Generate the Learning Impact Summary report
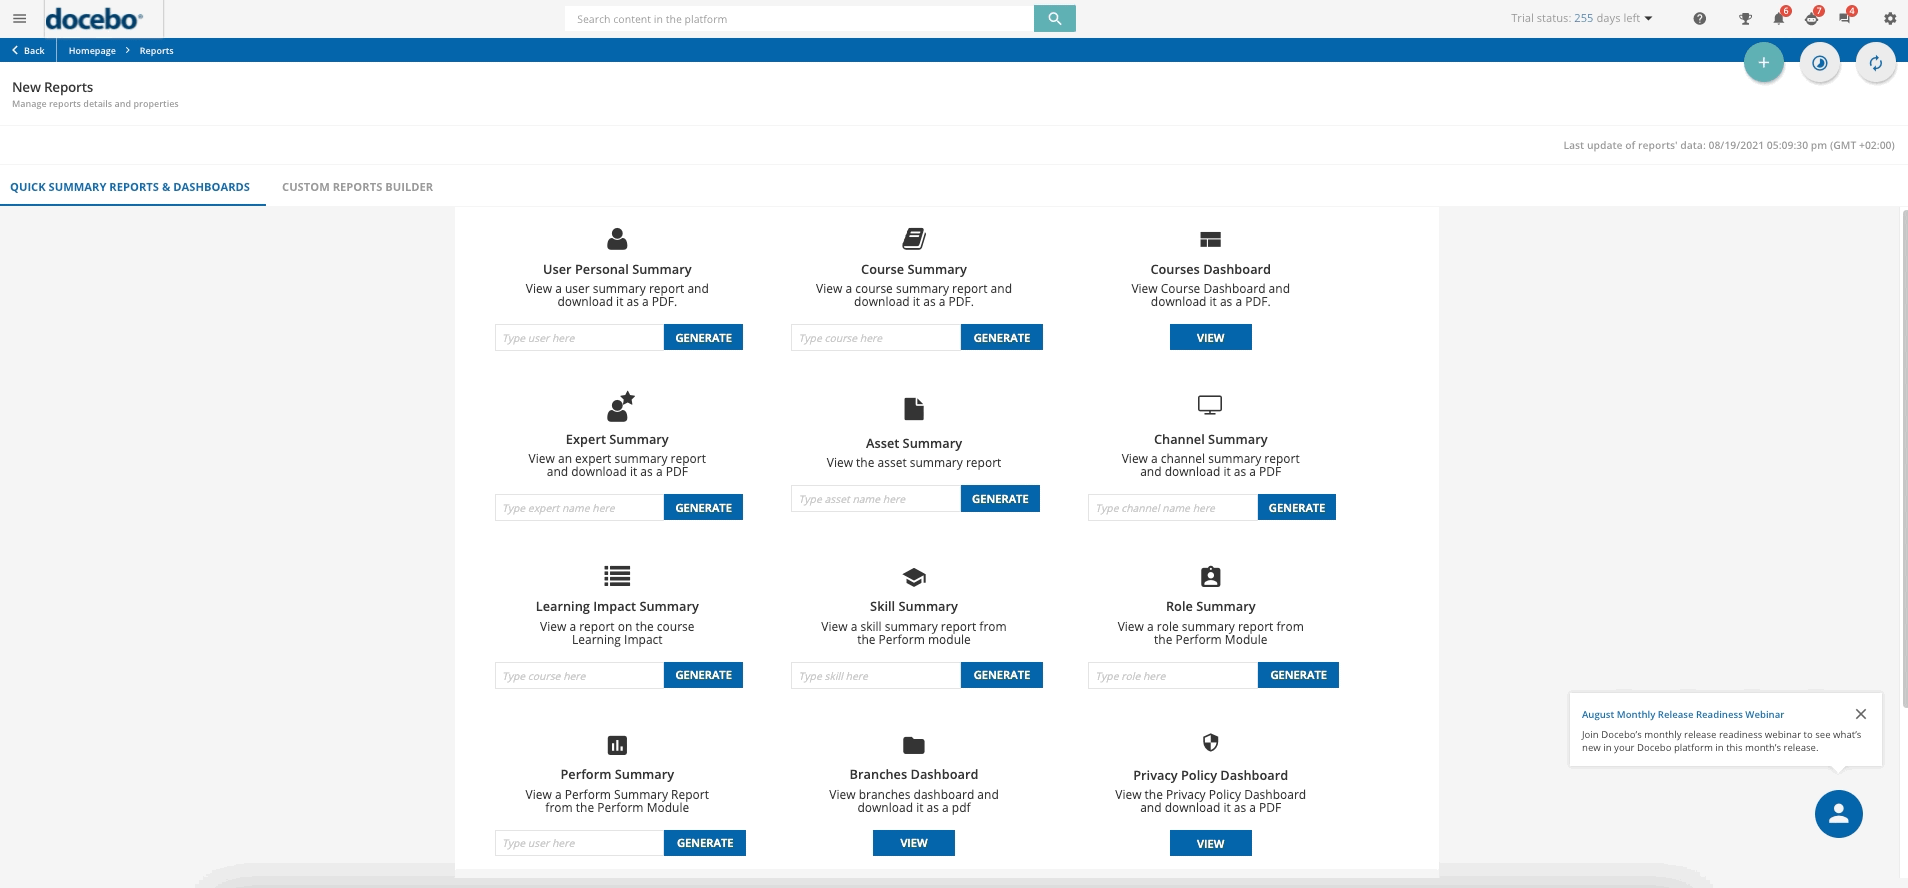Screen dimensions: 1908x888 tap(703, 675)
